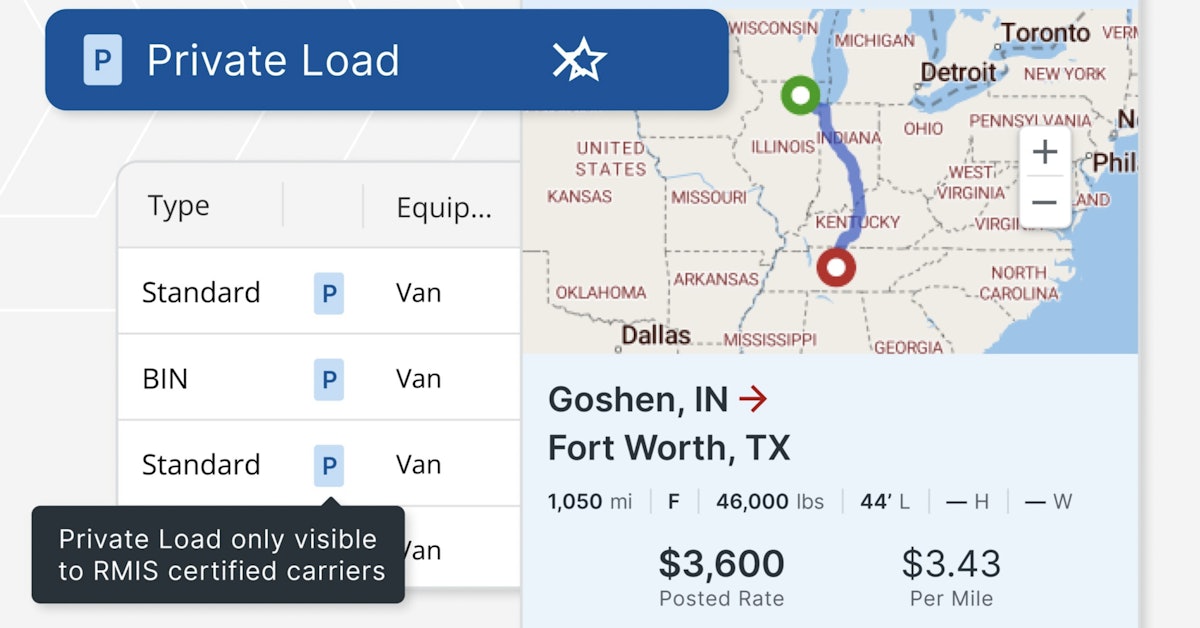
Task: Click the $3.43 Per Mile figure
Action: pos(952,563)
